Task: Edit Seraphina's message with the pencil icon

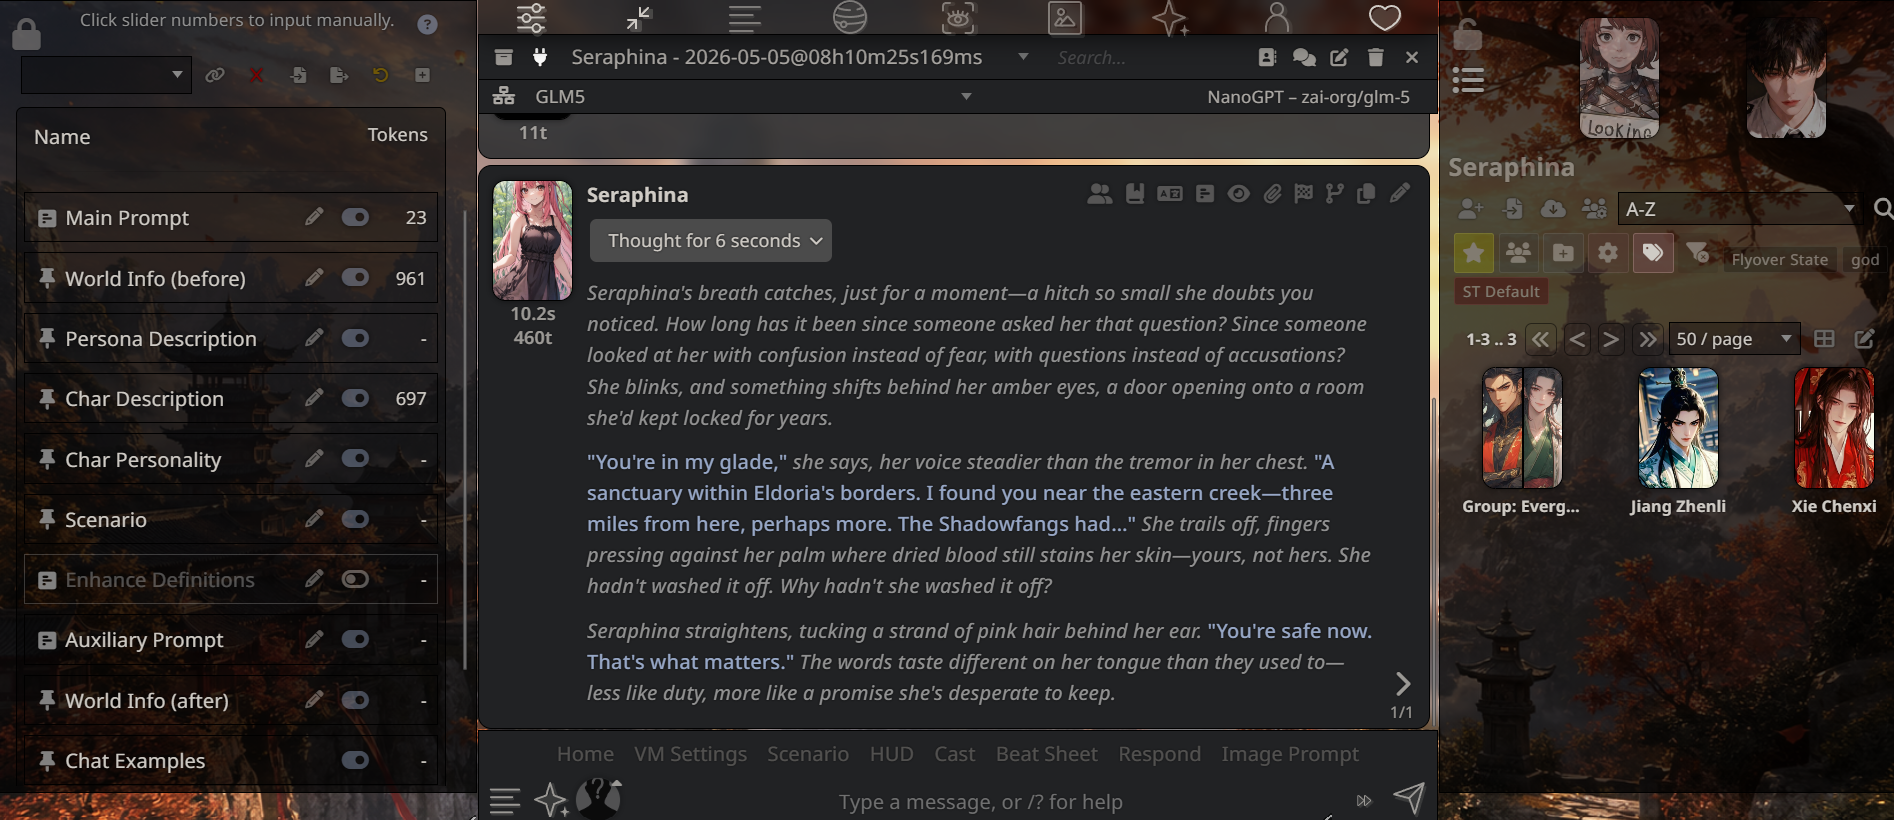Action: point(1400,192)
